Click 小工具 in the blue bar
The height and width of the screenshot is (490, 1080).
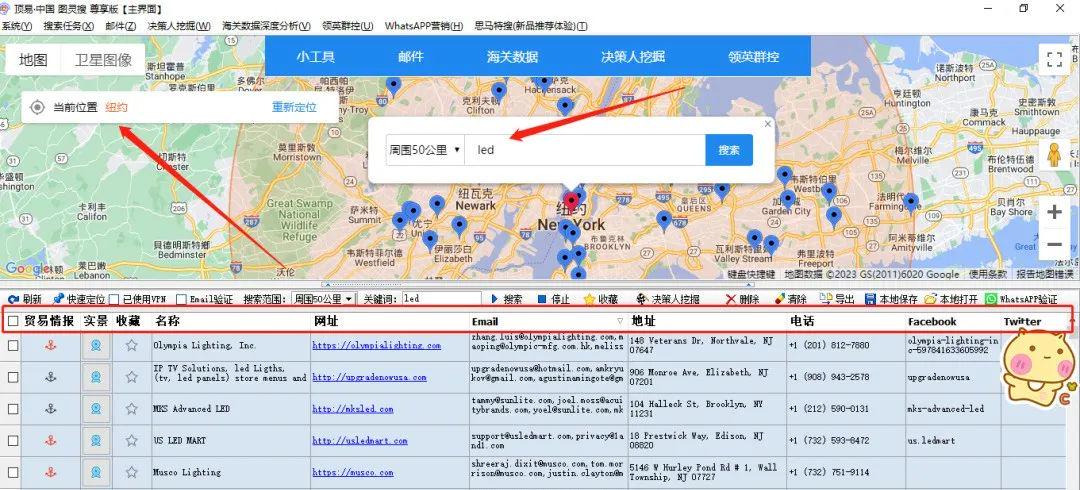click(315, 57)
